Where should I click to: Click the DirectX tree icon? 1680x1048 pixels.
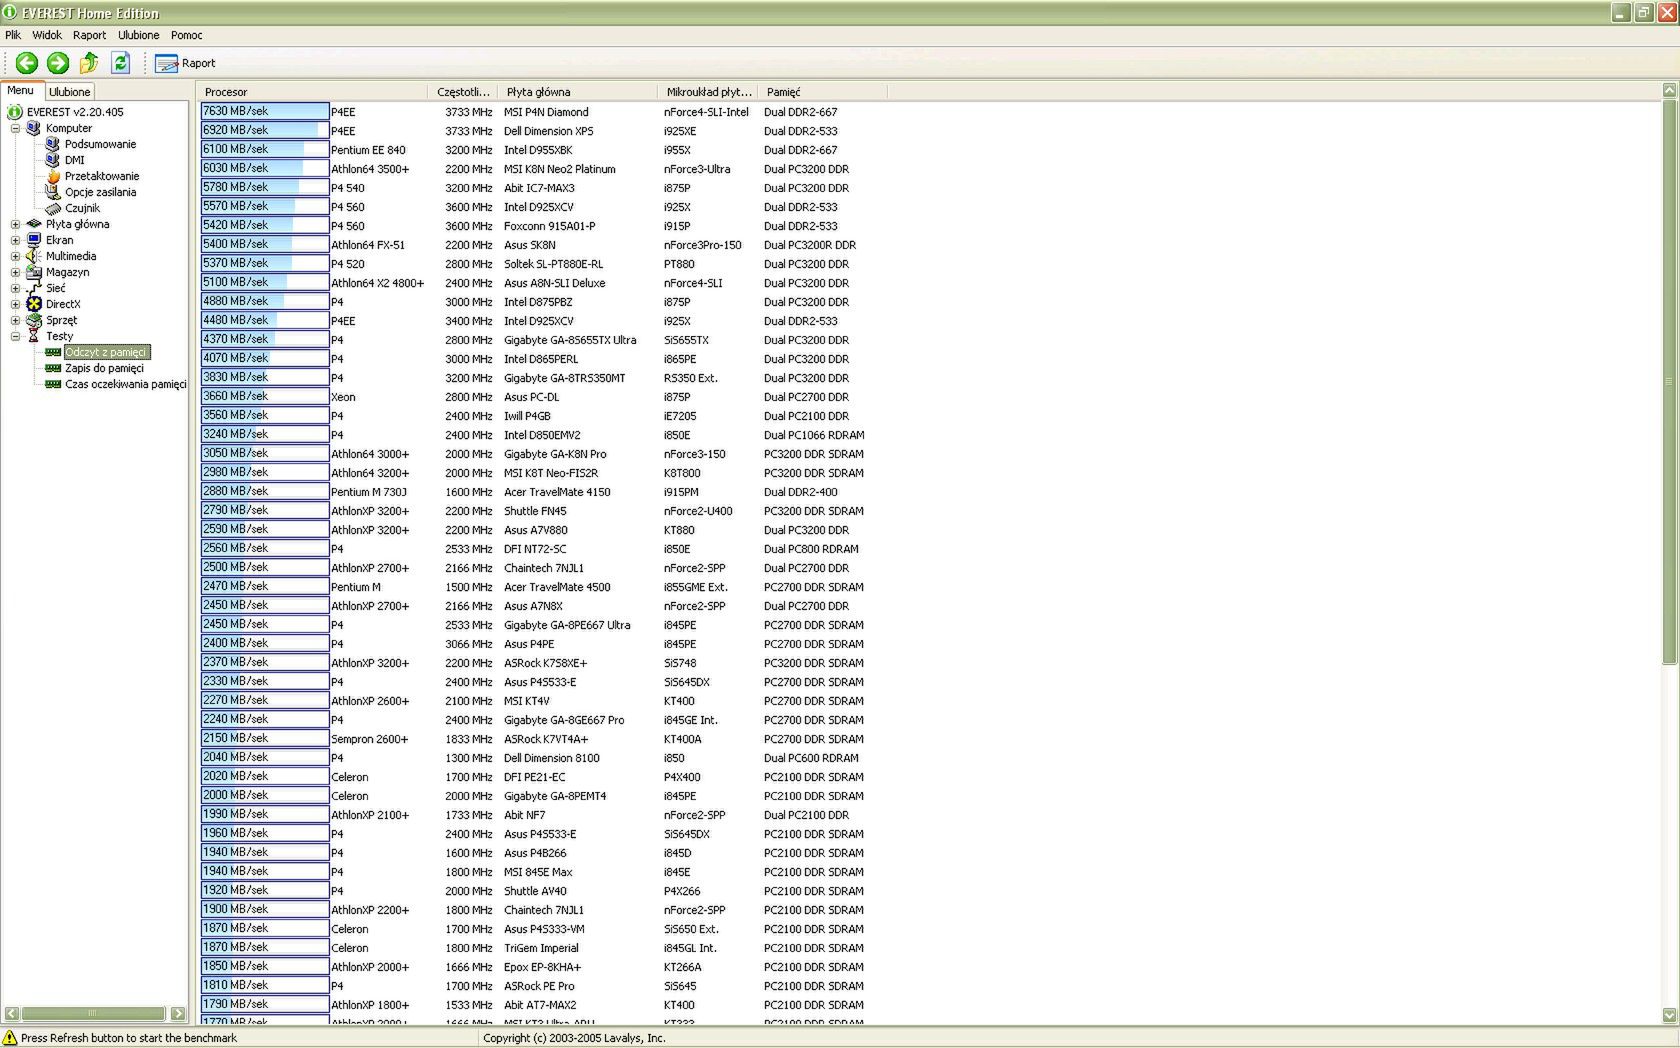pos(34,304)
